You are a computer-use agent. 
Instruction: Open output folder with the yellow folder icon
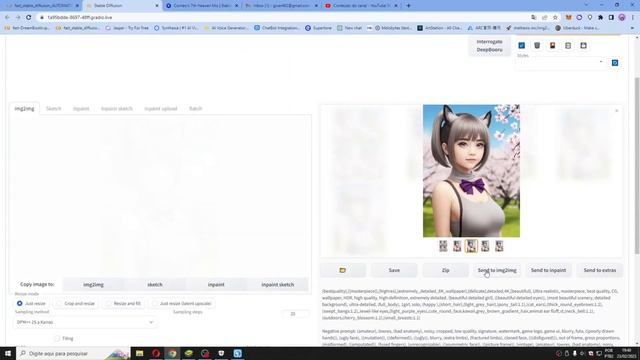point(342,270)
